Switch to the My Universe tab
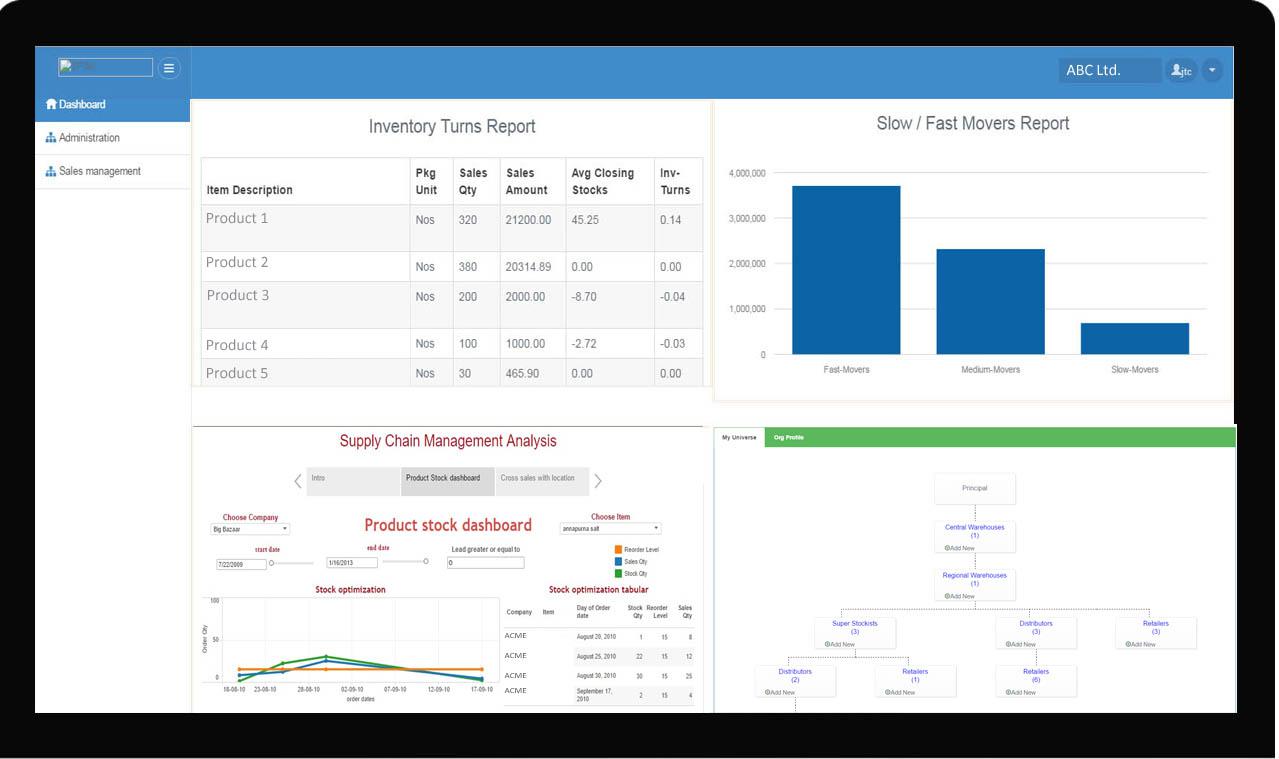Viewport: 1279px width, 759px height. tap(739, 437)
